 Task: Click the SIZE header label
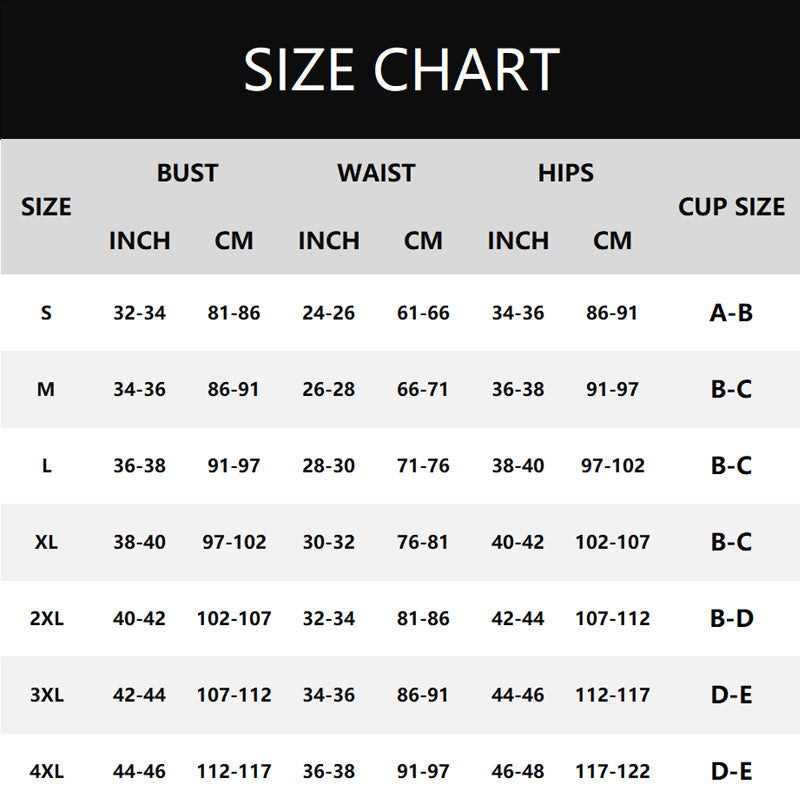46,207
